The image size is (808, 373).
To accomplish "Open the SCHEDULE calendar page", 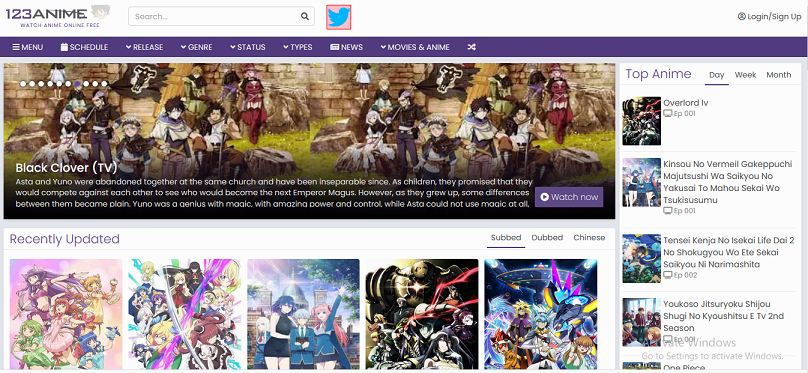I will coord(85,47).
